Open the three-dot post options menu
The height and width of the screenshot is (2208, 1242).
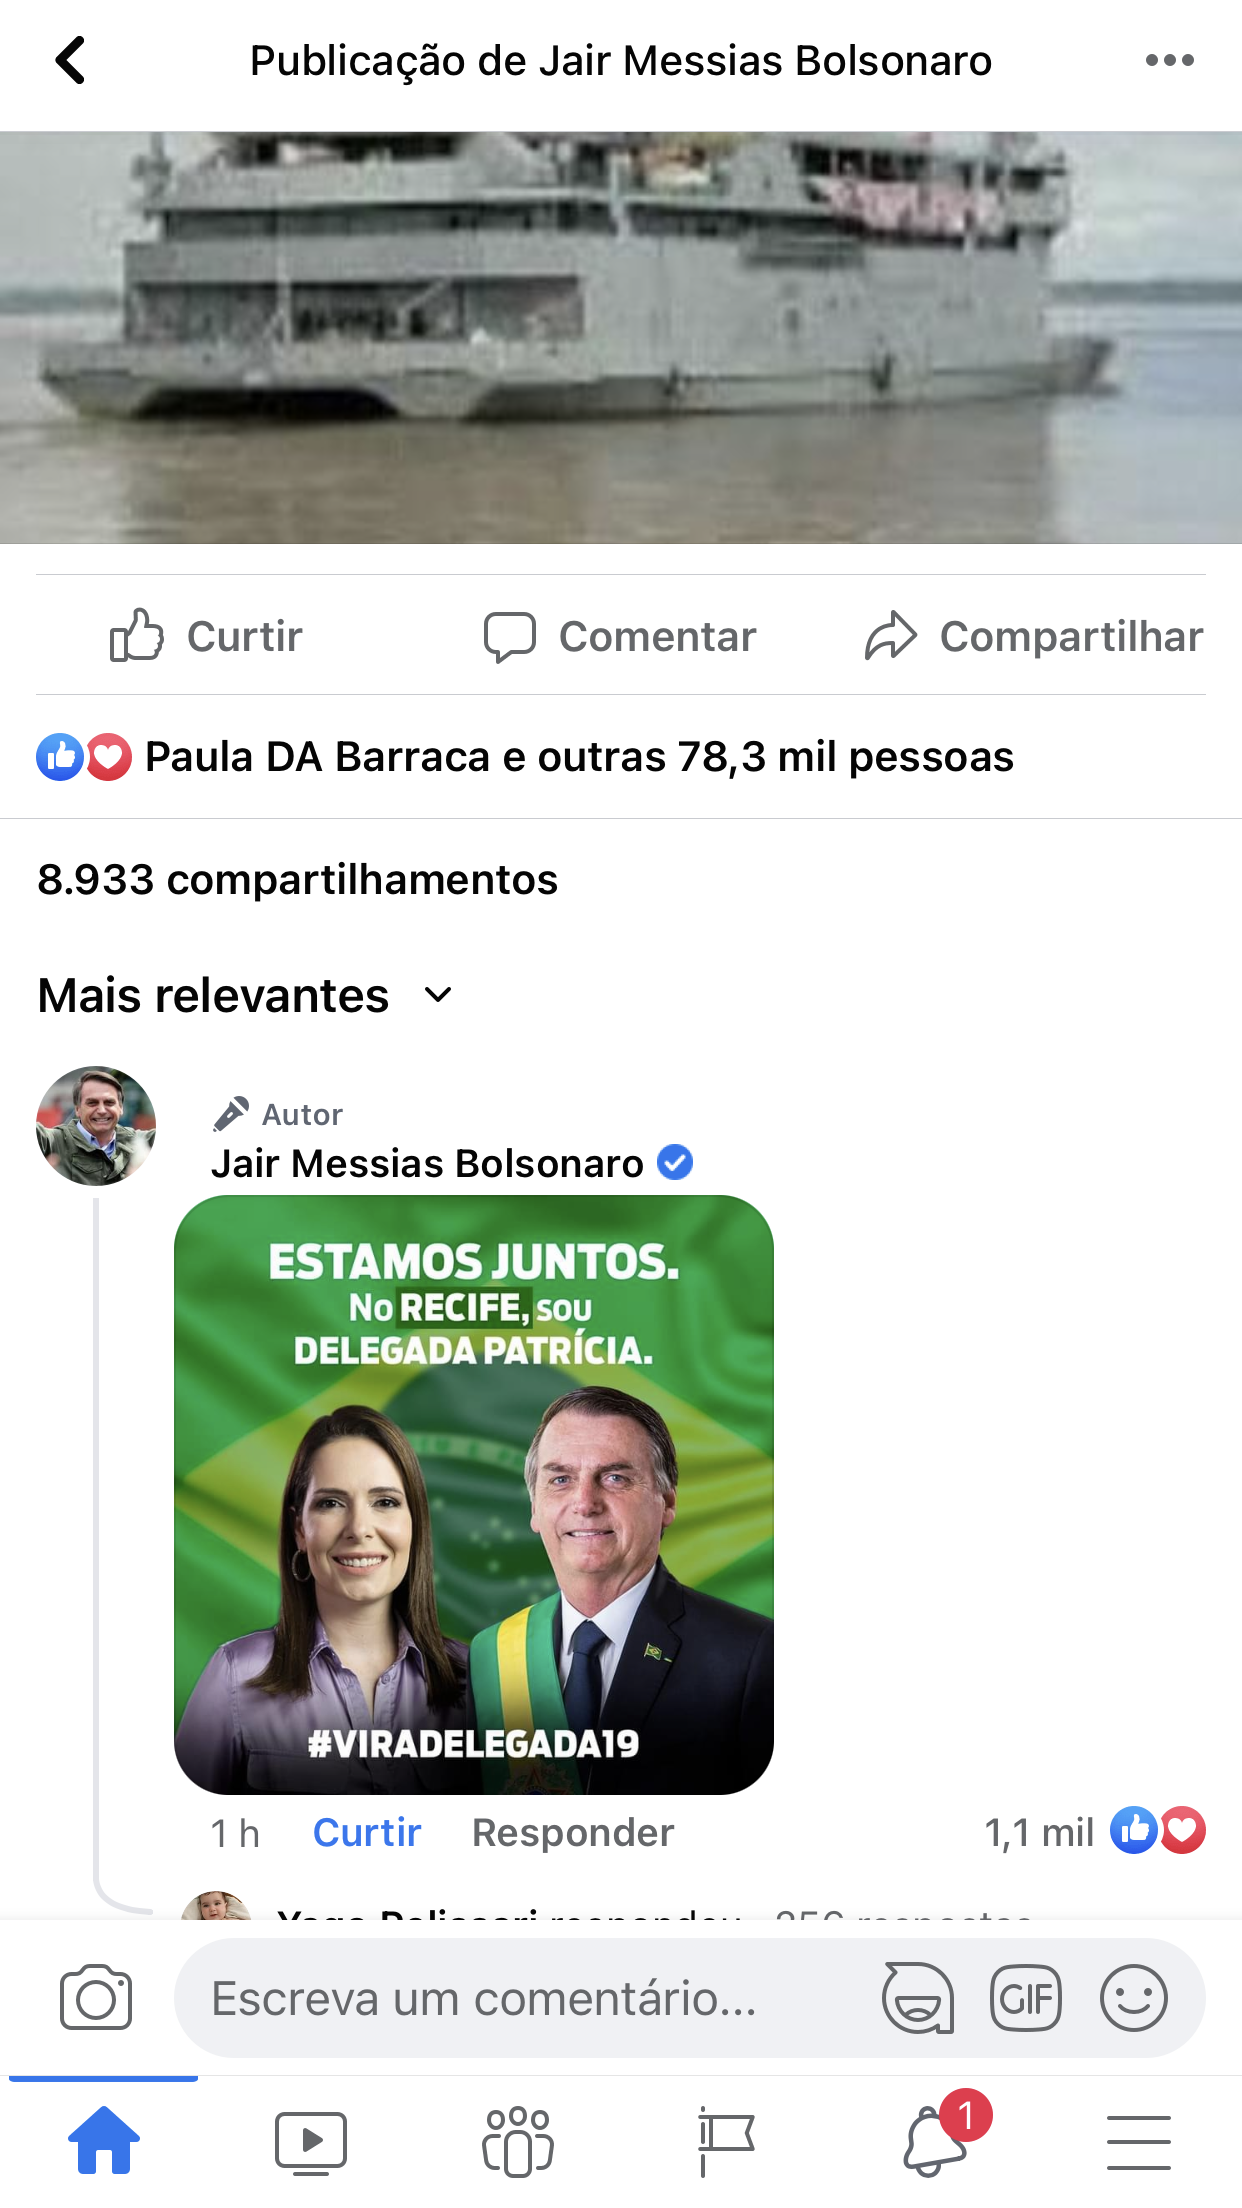click(1169, 61)
